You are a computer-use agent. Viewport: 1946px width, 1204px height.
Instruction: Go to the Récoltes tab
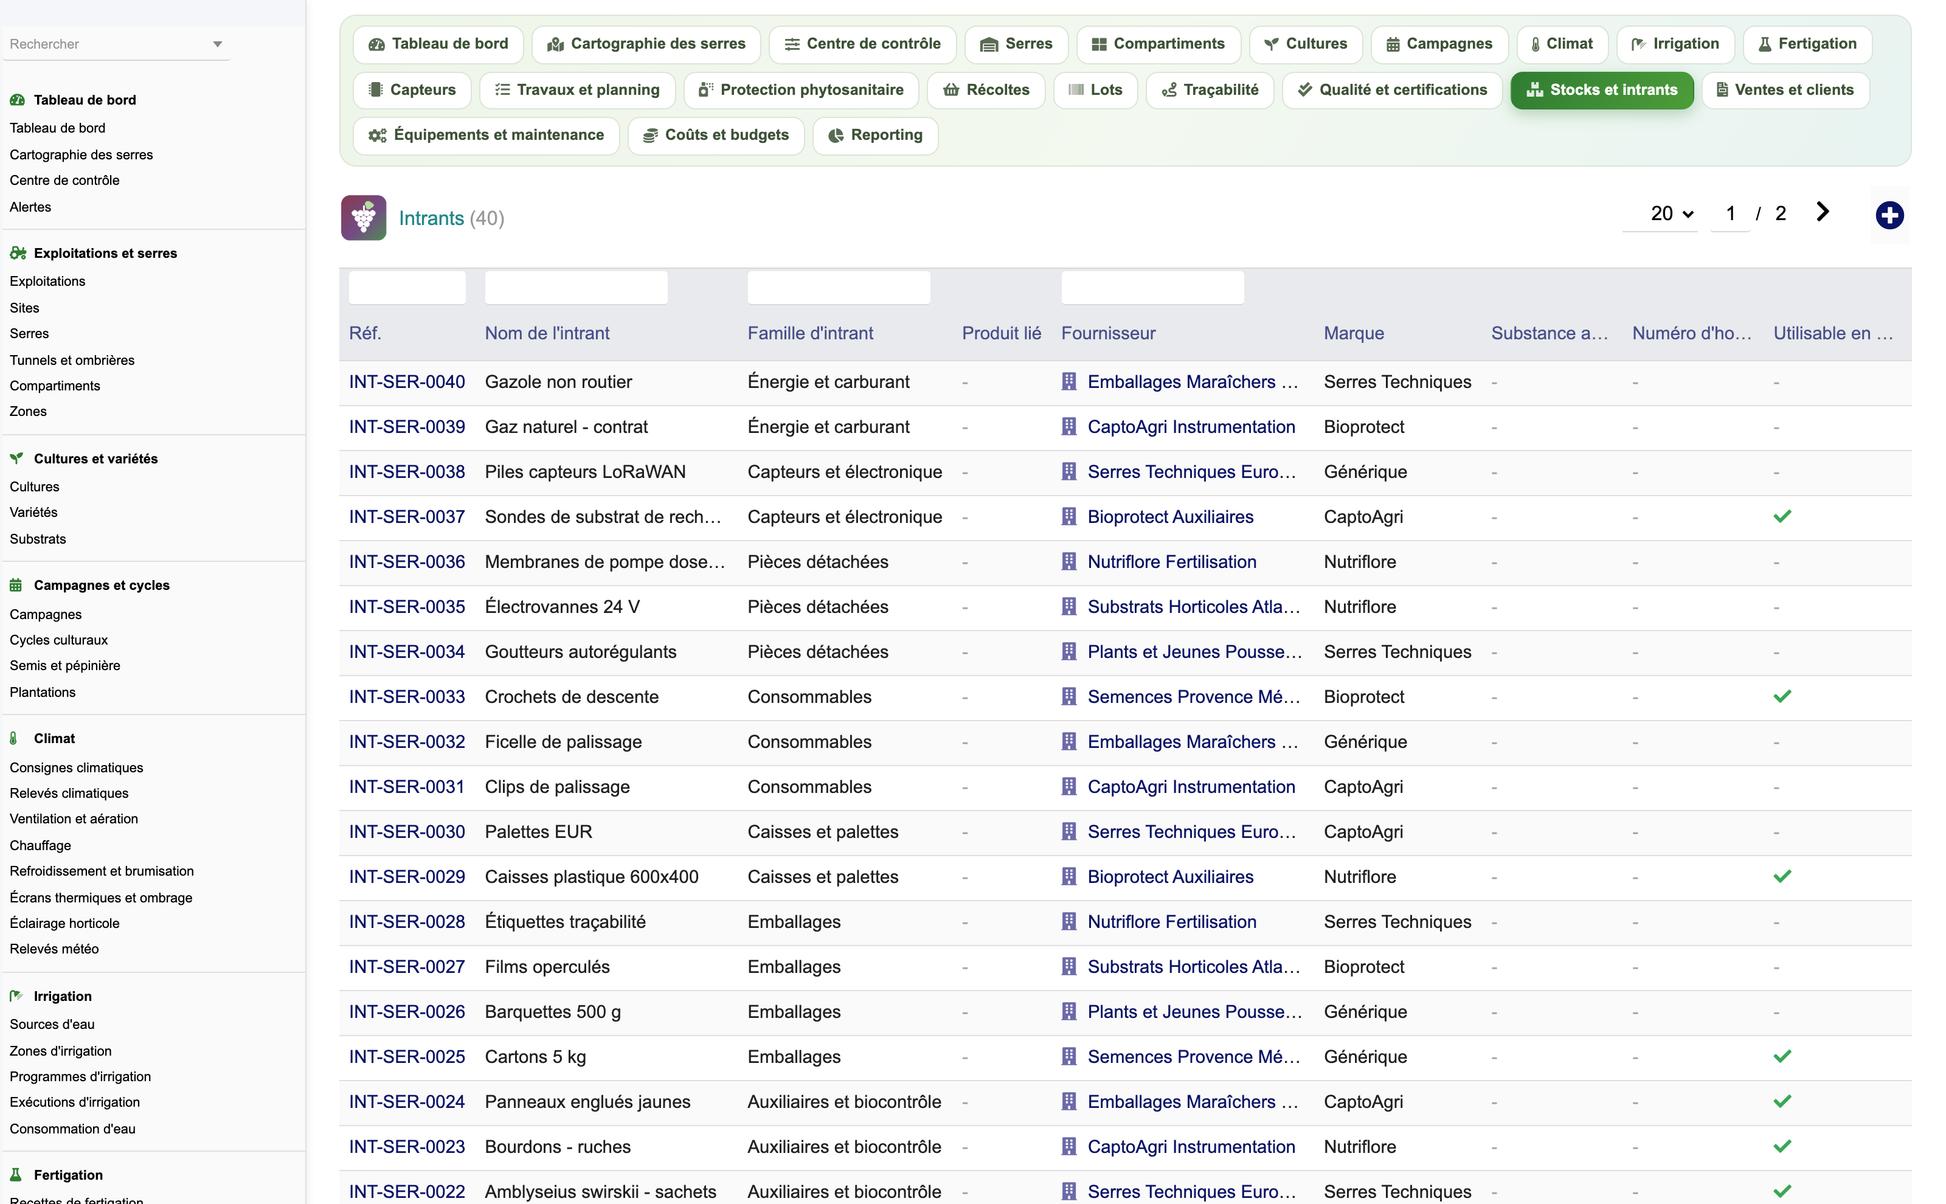pyautogui.click(x=986, y=90)
